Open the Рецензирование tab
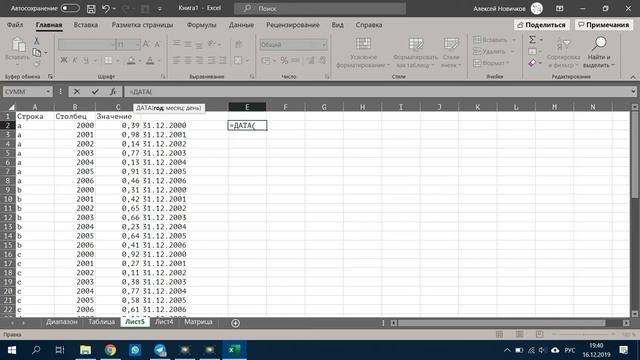This screenshot has height=360, width=640. (x=293, y=25)
